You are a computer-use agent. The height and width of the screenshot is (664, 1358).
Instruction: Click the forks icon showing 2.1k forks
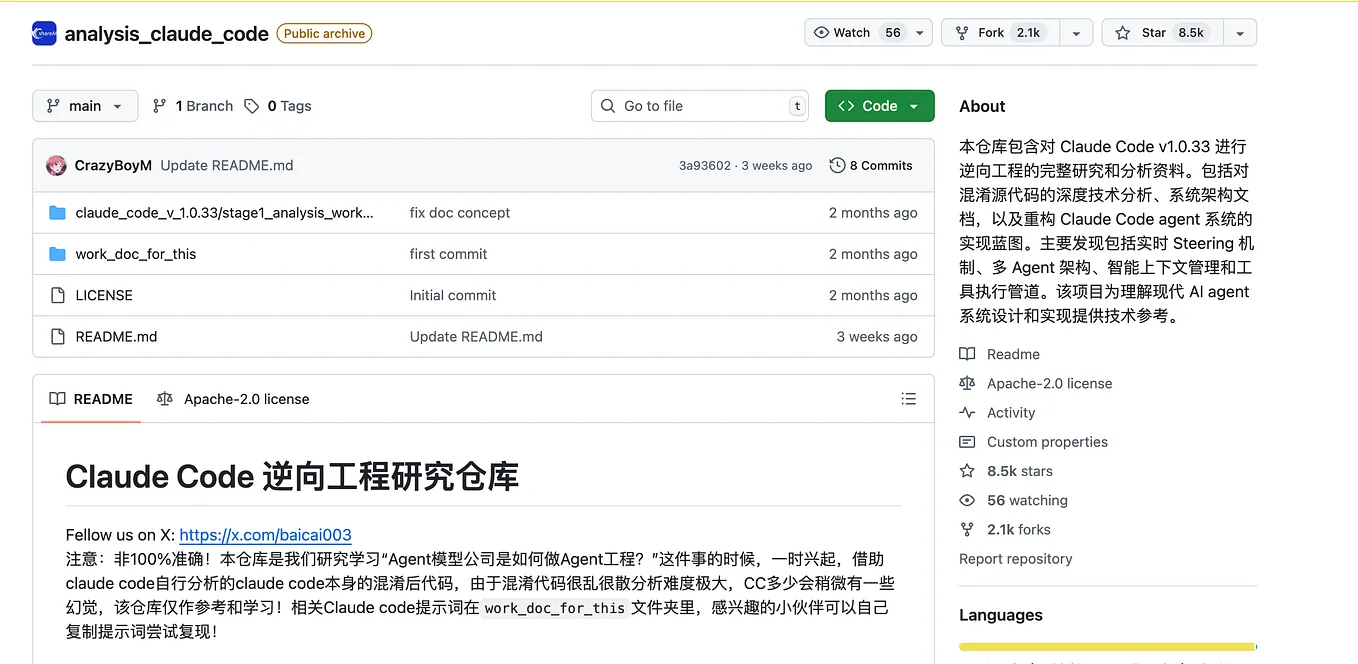pyautogui.click(x=967, y=529)
